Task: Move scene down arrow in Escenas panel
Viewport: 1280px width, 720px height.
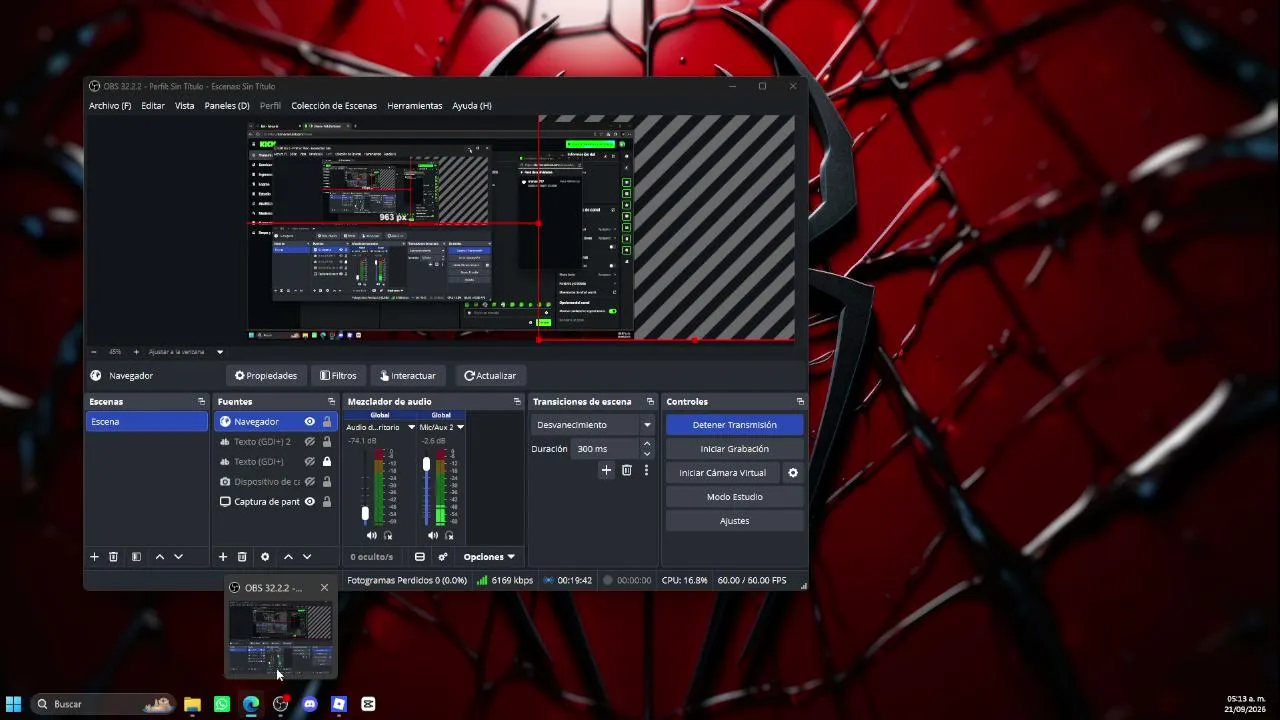Action: (x=178, y=557)
